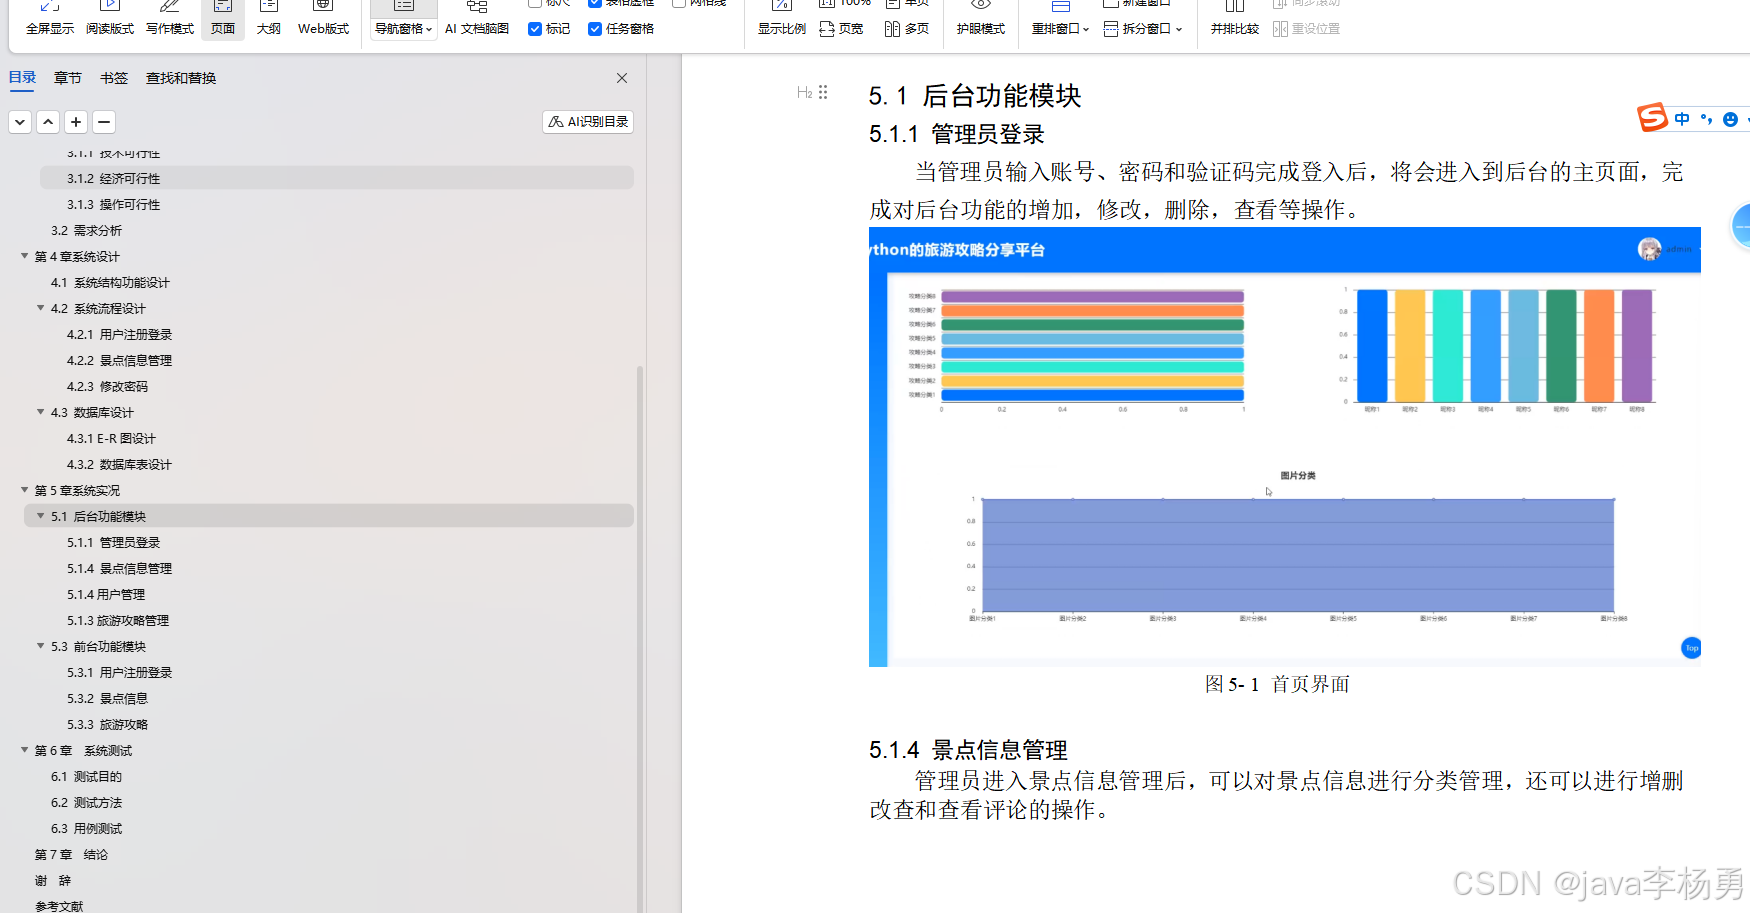Fit page width (页宽)
This screenshot has width=1750, height=913.
pos(841,29)
